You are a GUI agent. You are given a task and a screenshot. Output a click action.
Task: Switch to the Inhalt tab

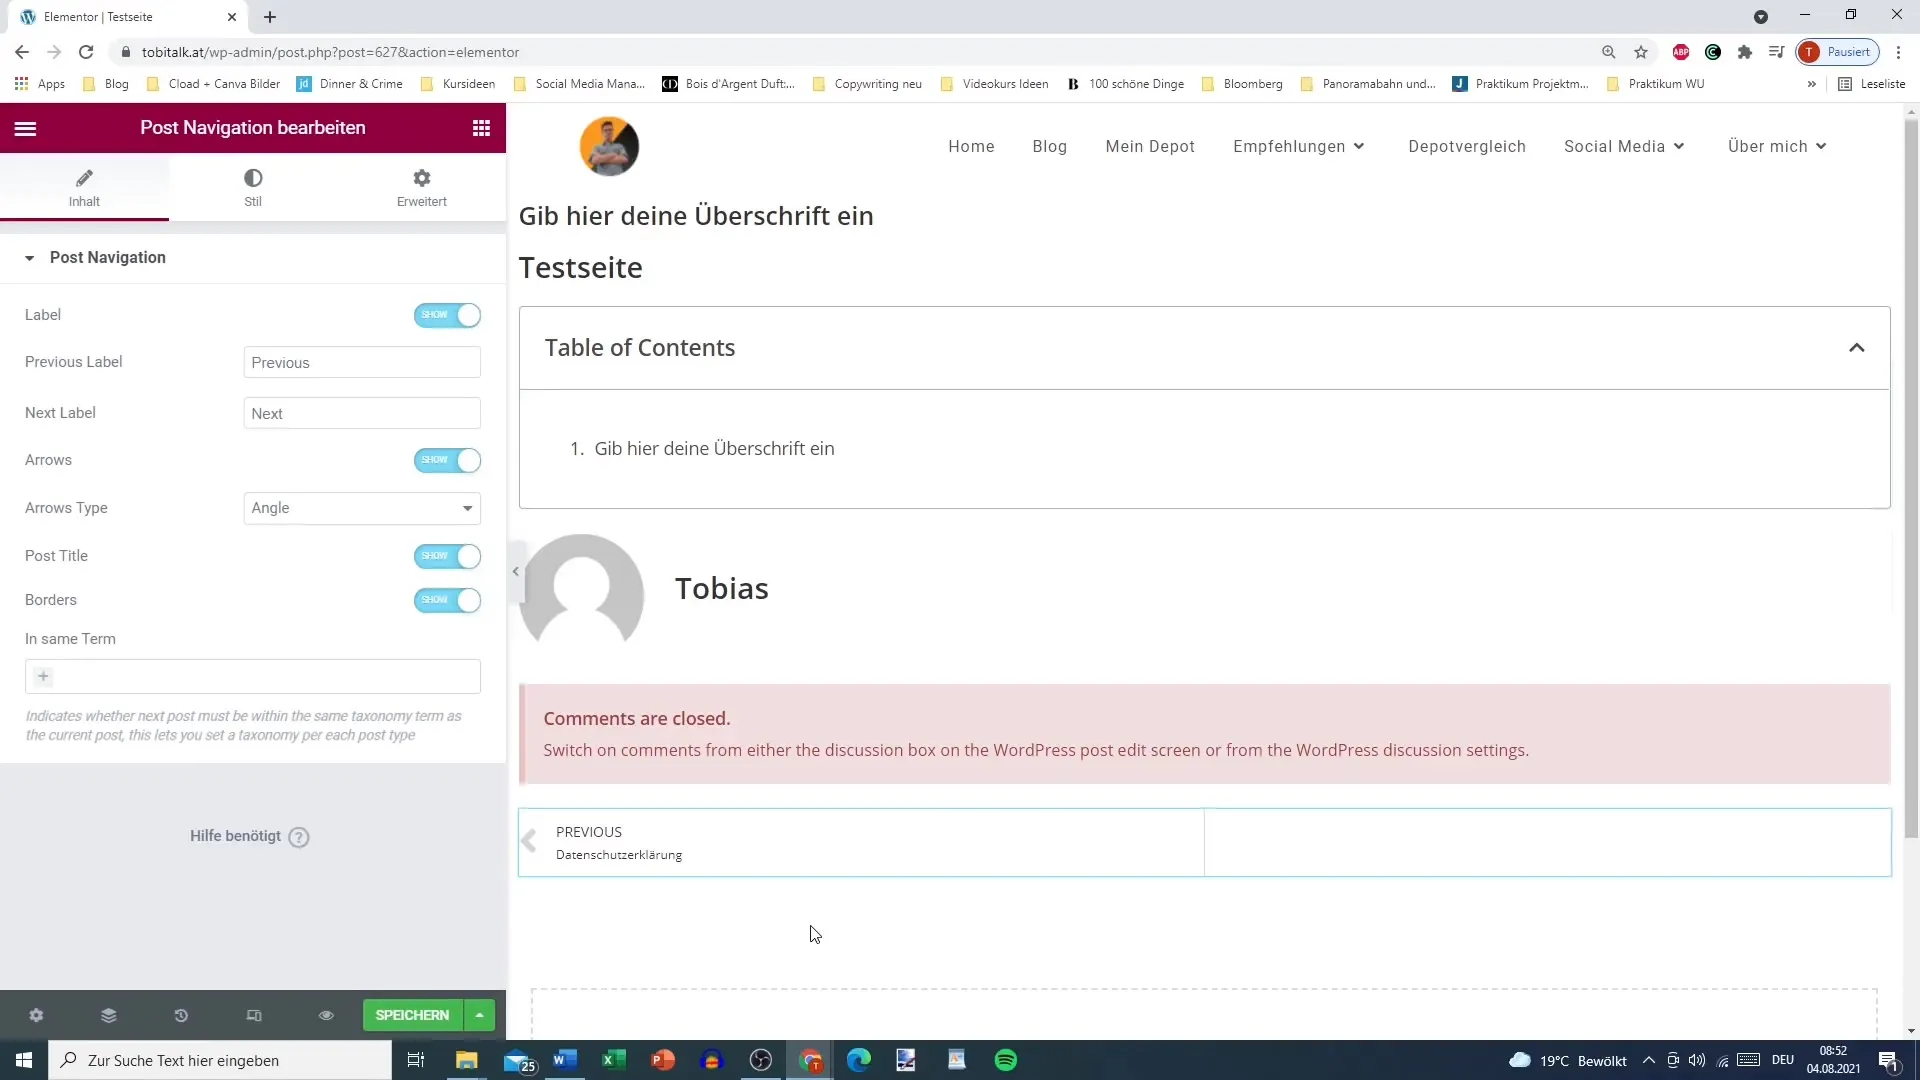point(84,187)
